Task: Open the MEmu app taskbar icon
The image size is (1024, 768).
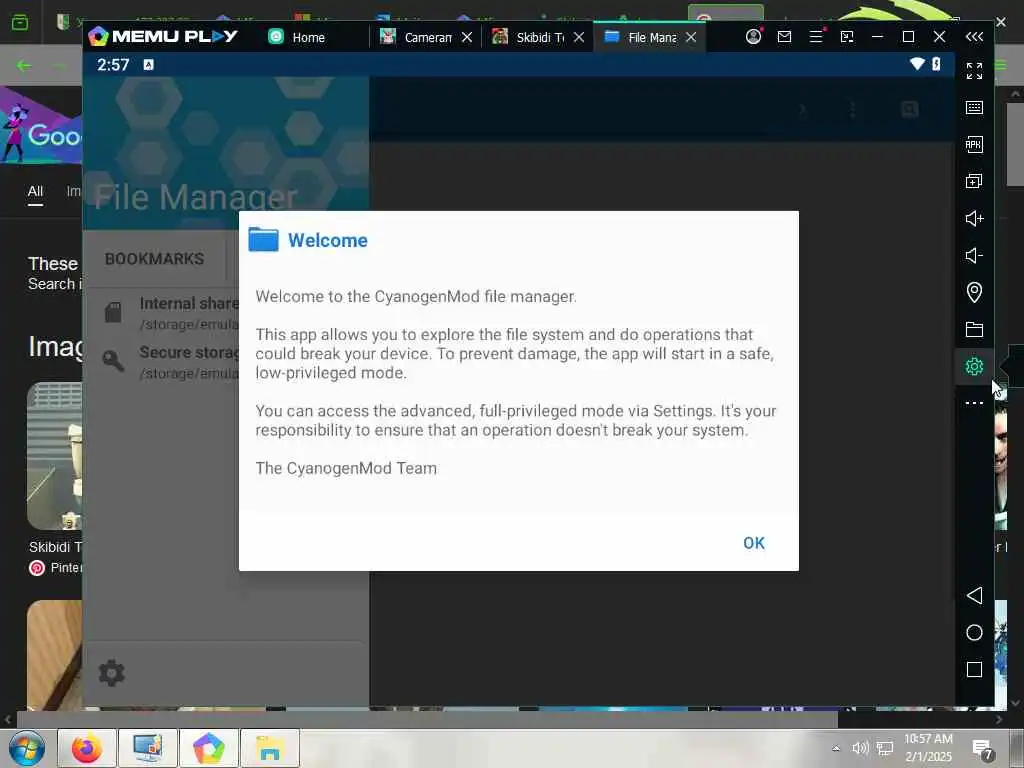Action: [208, 748]
